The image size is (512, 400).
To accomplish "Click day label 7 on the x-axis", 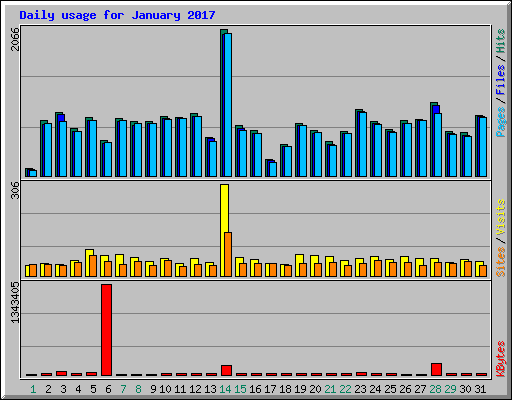I will (123, 389).
